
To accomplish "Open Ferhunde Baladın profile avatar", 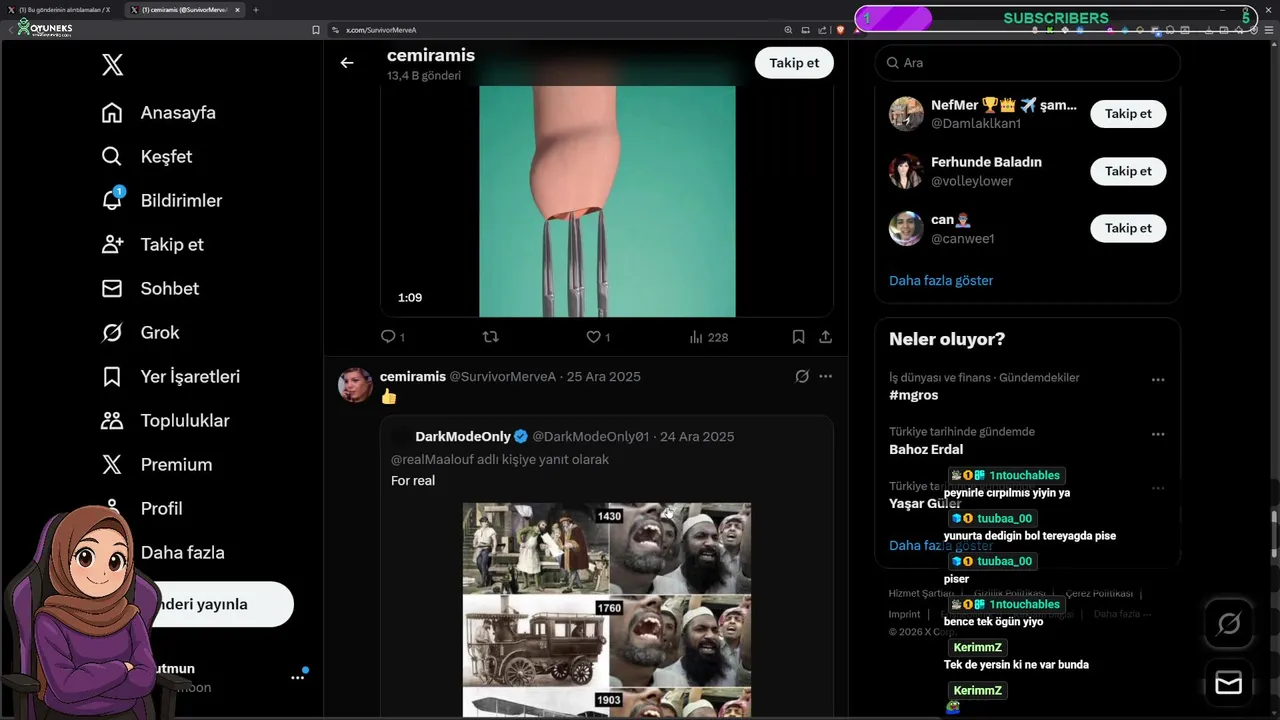I will coord(906,171).
